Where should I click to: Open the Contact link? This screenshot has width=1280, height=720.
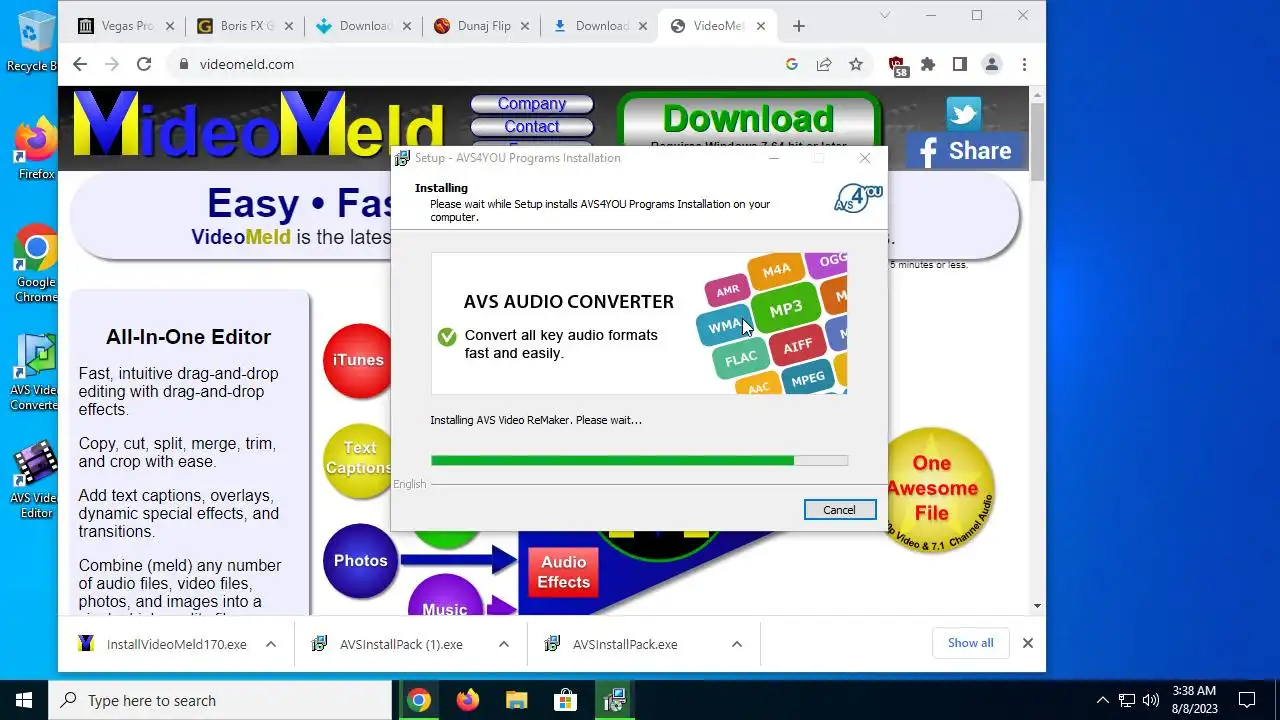coord(532,127)
